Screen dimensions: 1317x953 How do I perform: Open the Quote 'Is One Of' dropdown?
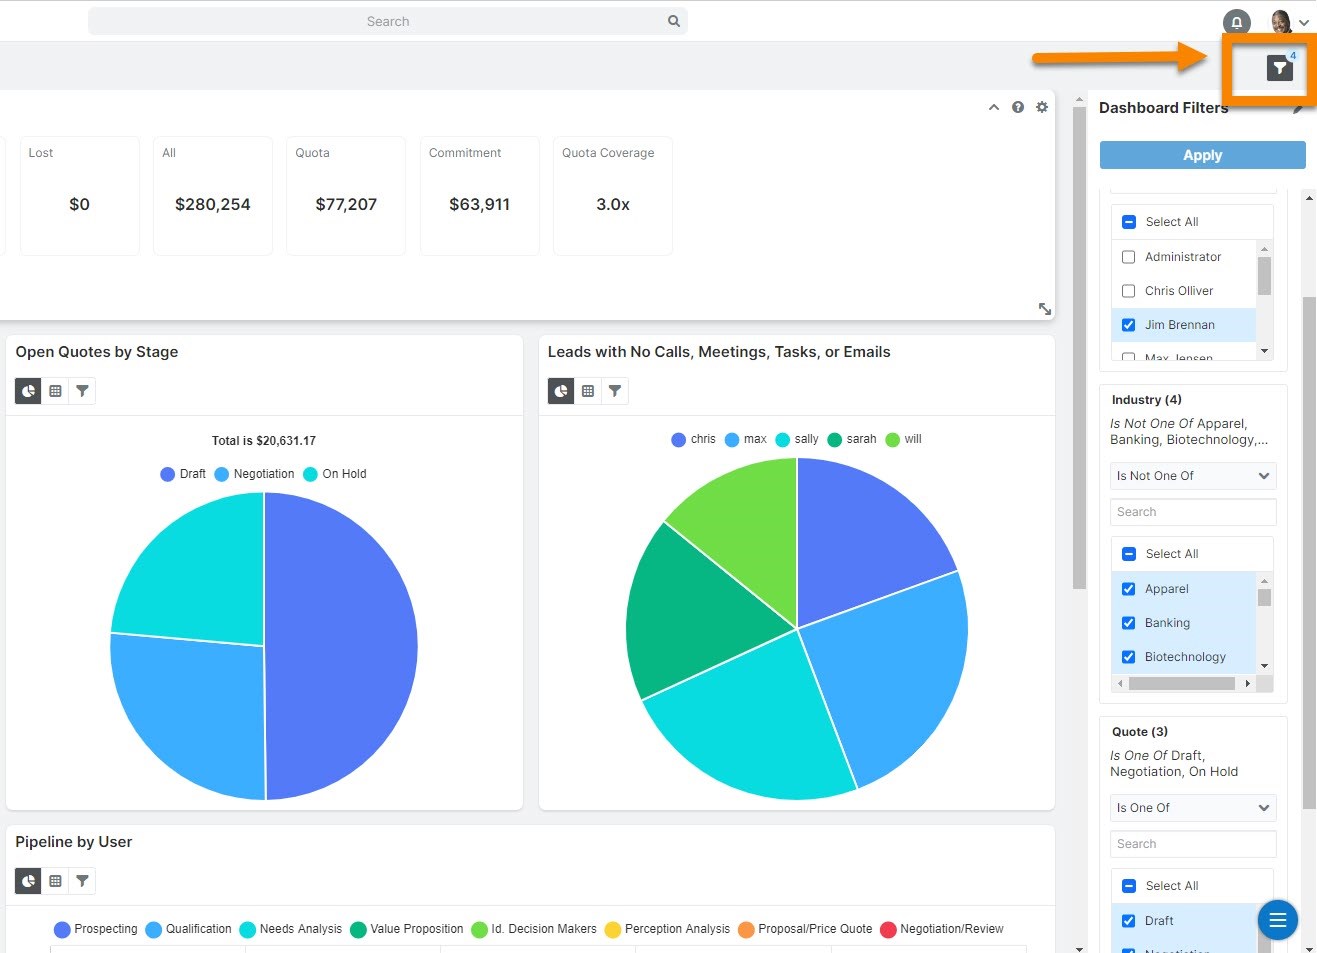[1192, 807]
